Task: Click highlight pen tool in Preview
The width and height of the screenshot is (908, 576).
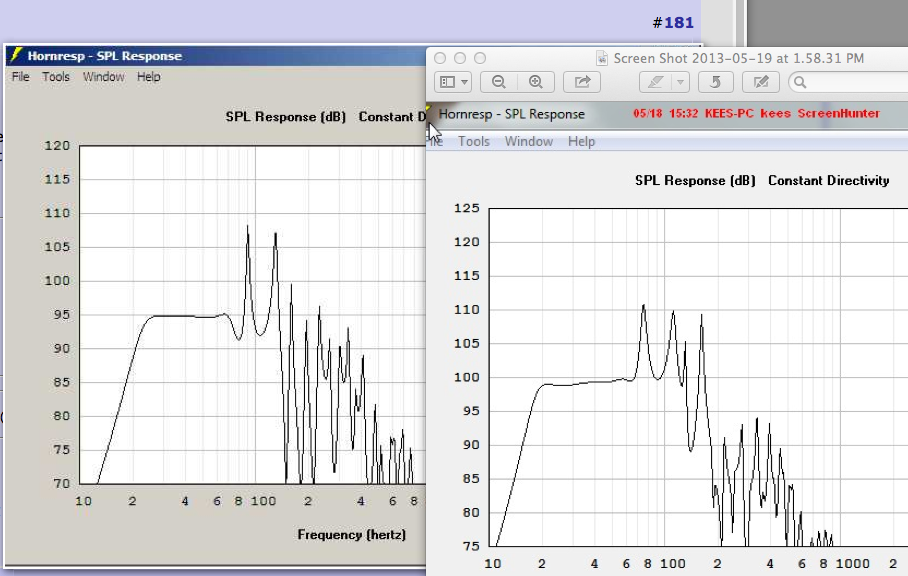Action: tap(655, 82)
